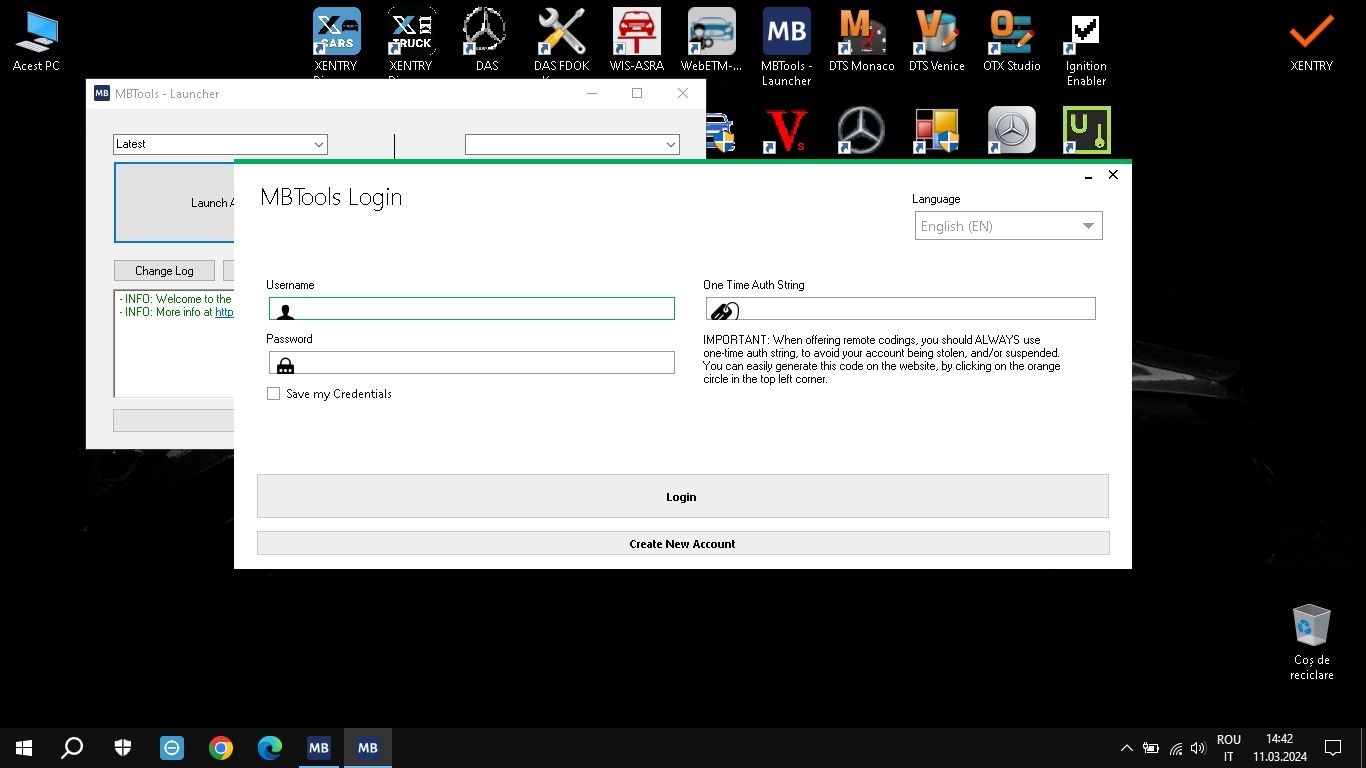Click Create New Account button
Viewport: 1366px width, 768px height.
point(682,543)
